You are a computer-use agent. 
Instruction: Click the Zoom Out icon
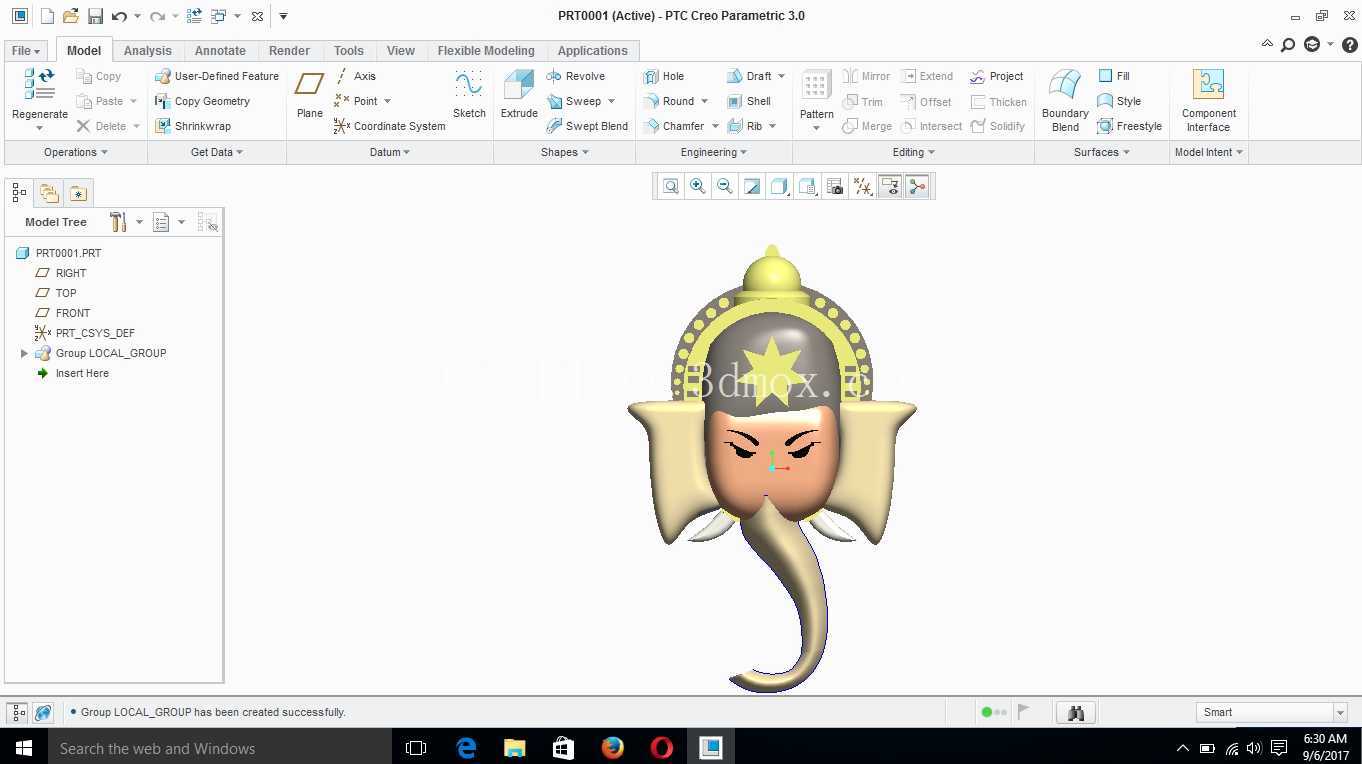click(725, 186)
